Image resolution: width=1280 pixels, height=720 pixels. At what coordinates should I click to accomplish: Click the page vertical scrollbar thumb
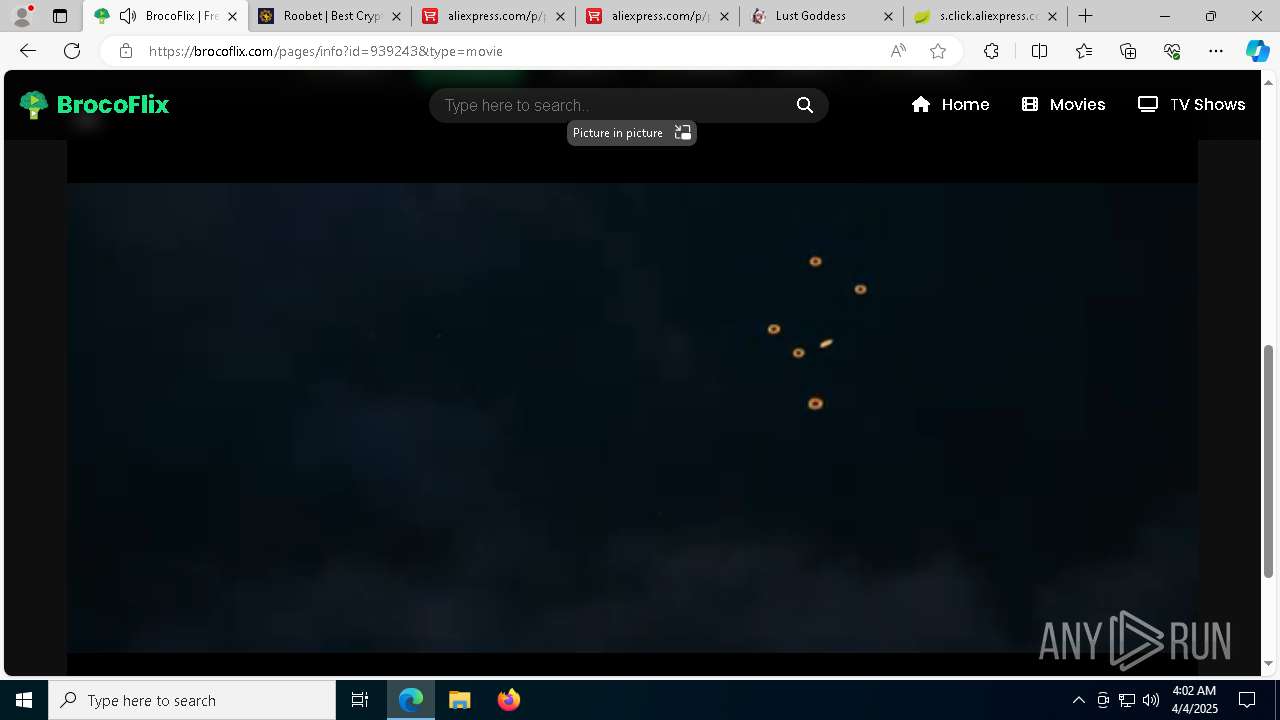click(1269, 462)
